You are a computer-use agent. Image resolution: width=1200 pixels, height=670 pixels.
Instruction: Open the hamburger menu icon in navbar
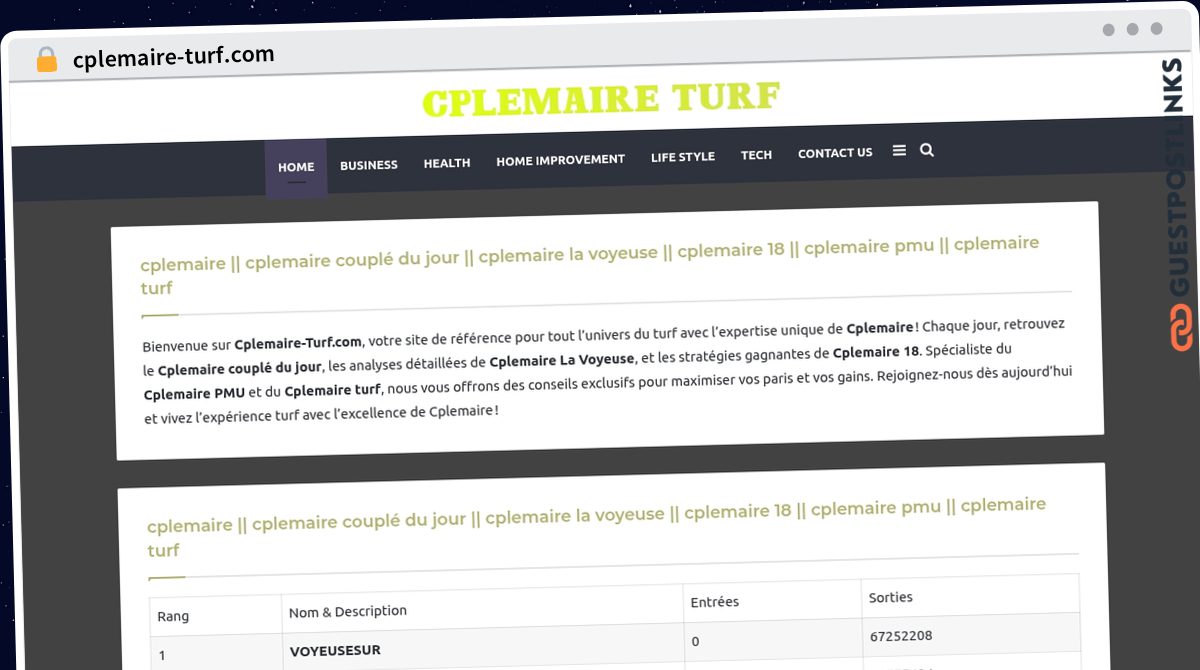(x=899, y=150)
